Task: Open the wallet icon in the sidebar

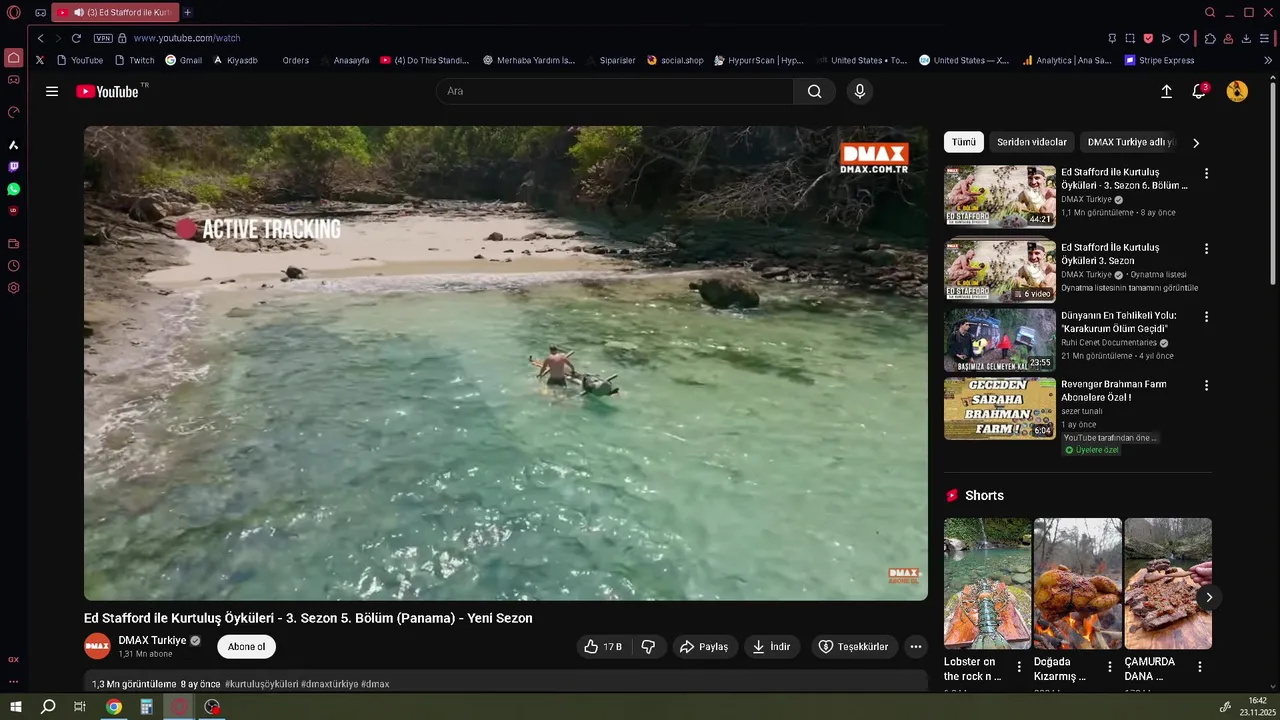Action: pyautogui.click(x=14, y=244)
